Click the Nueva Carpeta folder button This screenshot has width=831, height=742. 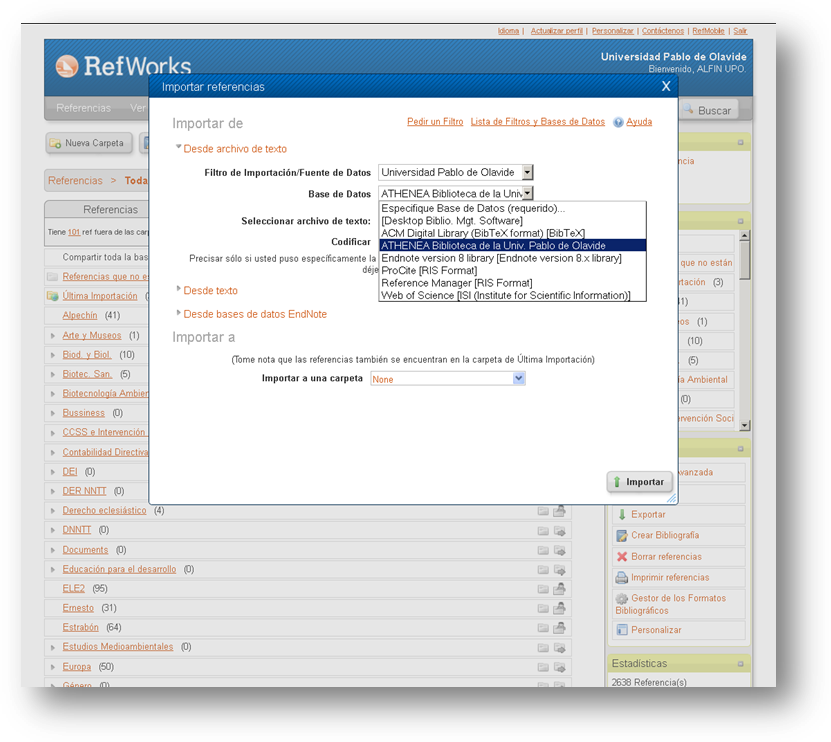[89, 143]
